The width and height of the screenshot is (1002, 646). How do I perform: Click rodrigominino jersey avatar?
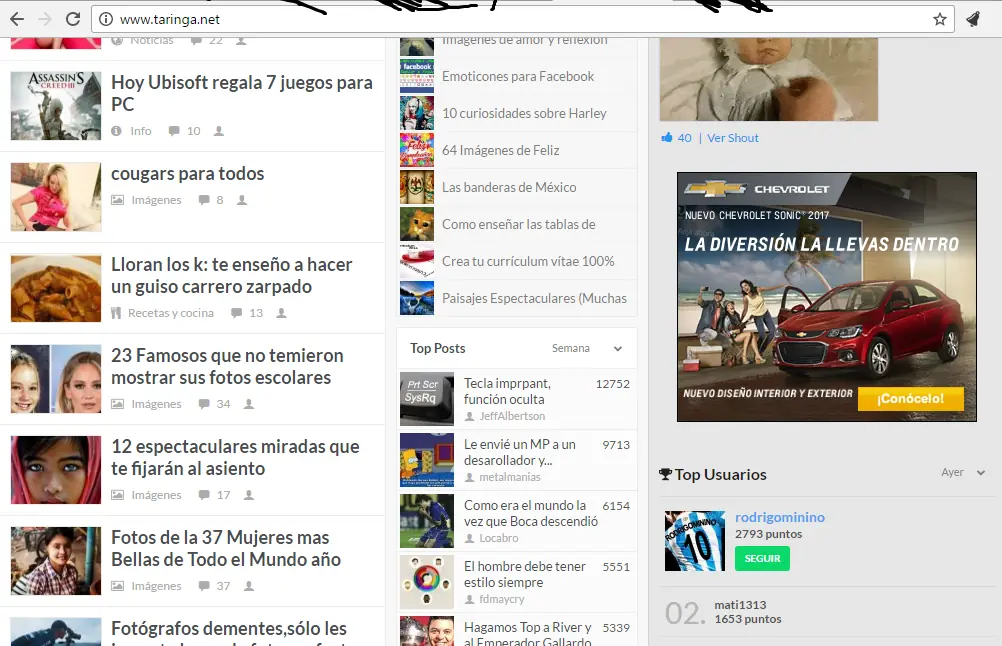695,541
